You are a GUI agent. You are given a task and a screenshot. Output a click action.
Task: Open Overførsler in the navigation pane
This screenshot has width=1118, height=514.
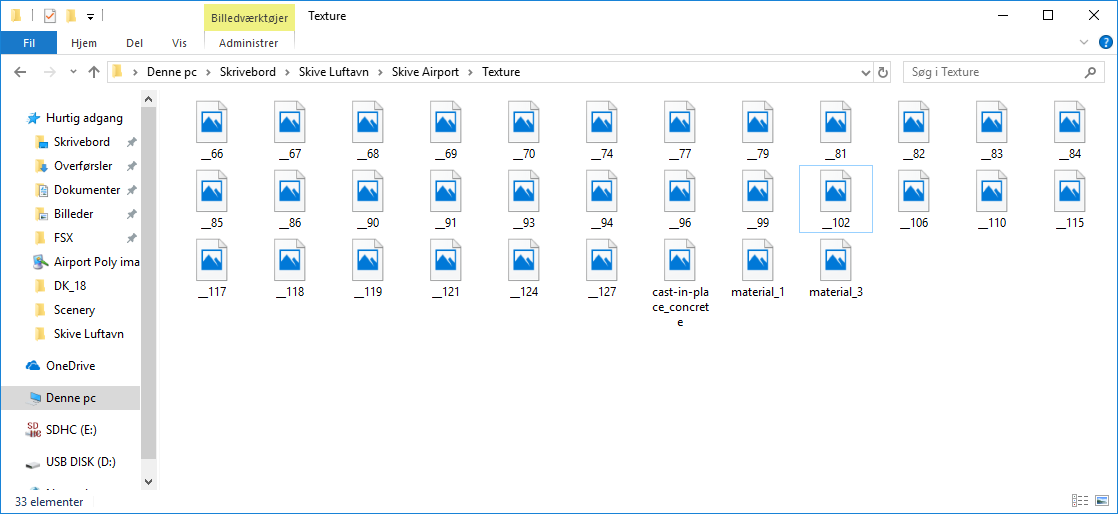(83, 166)
